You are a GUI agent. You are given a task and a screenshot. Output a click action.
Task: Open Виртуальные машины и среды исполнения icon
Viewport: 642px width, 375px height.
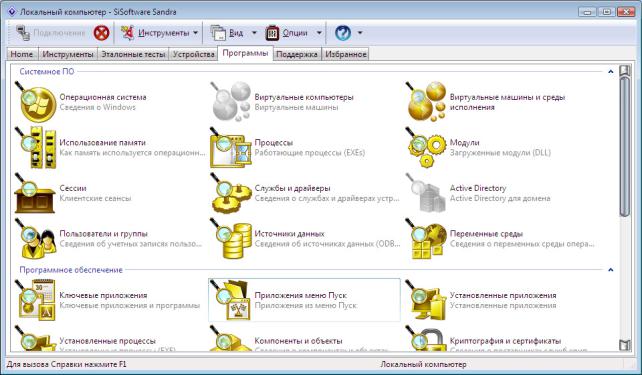point(426,102)
